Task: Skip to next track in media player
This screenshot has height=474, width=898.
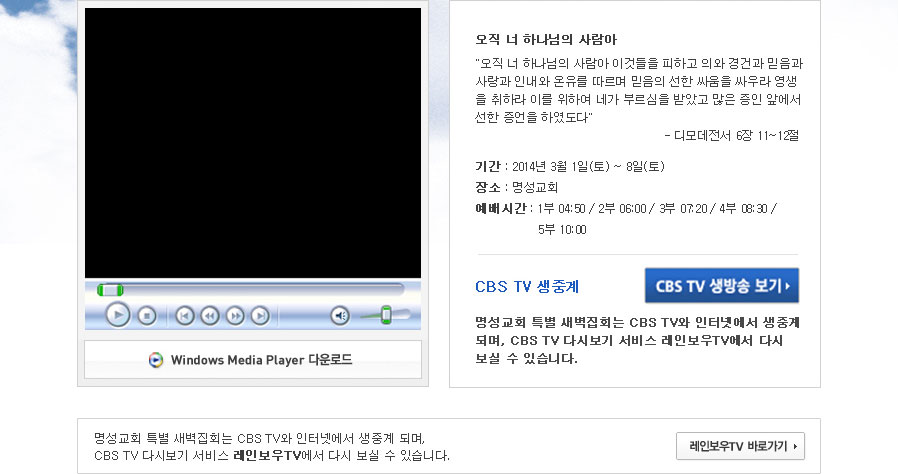Action: tap(260, 315)
